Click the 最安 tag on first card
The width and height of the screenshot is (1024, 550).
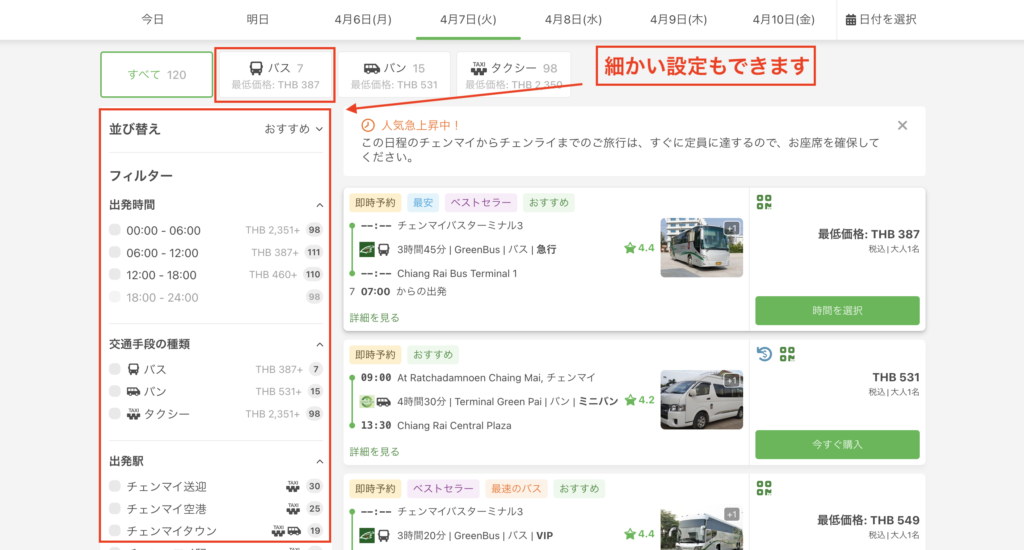coord(423,202)
